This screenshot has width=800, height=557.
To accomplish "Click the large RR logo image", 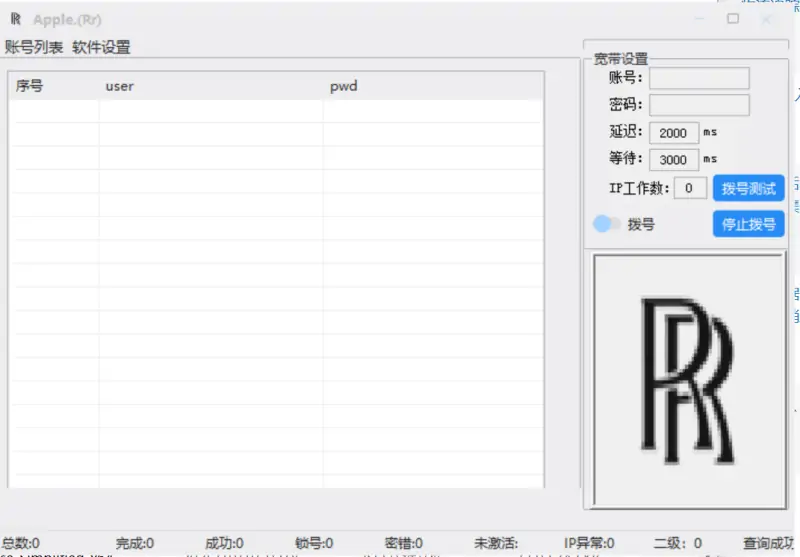I will 687,378.
